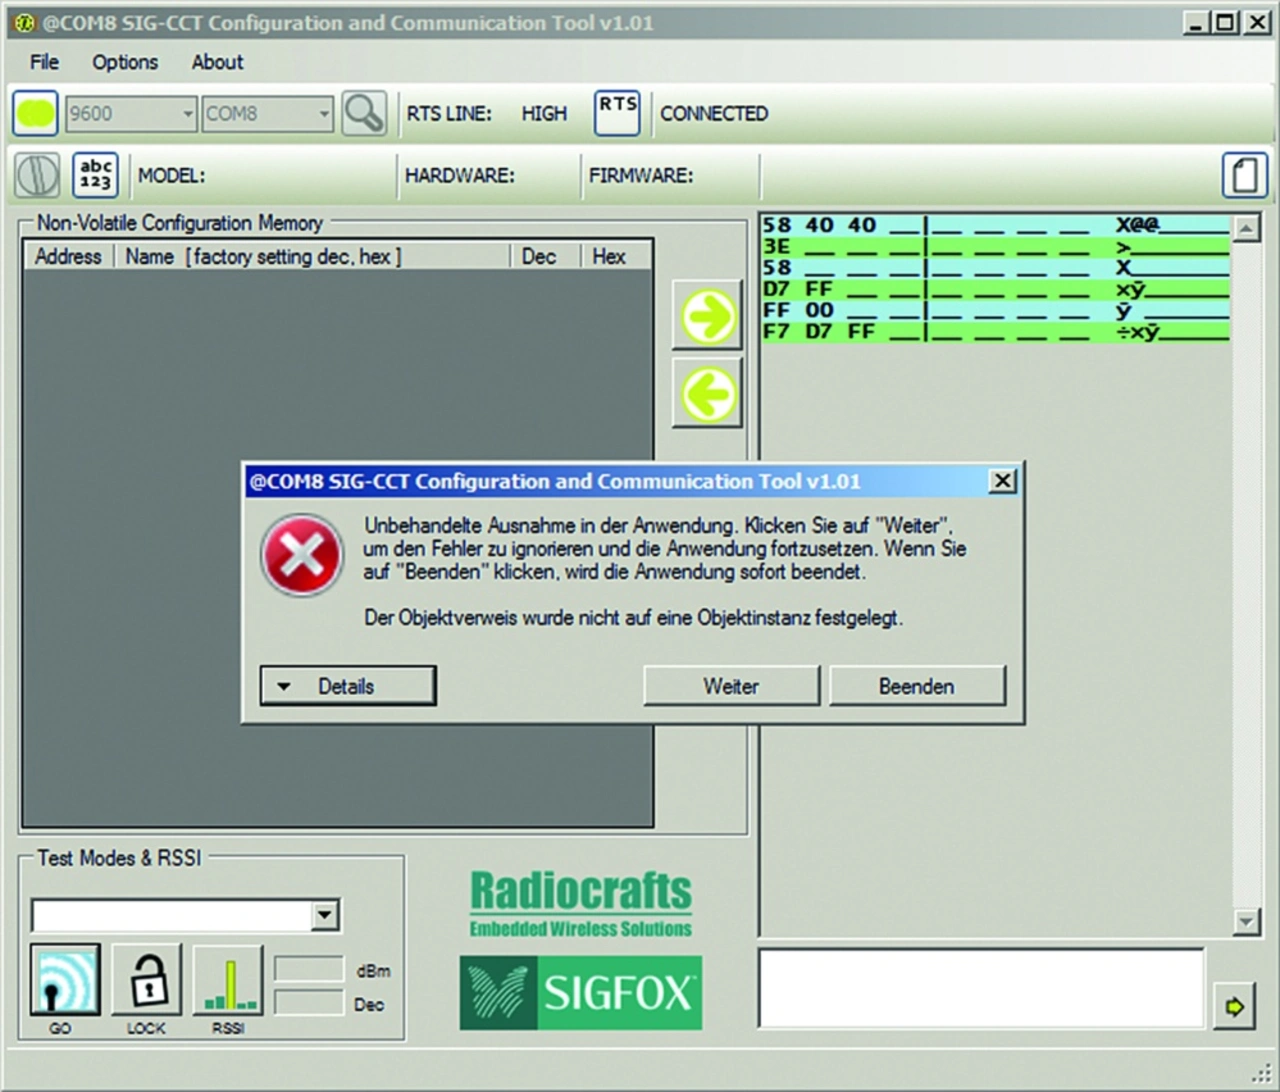
Task: Open the Options menu
Action: pyautogui.click(x=125, y=62)
